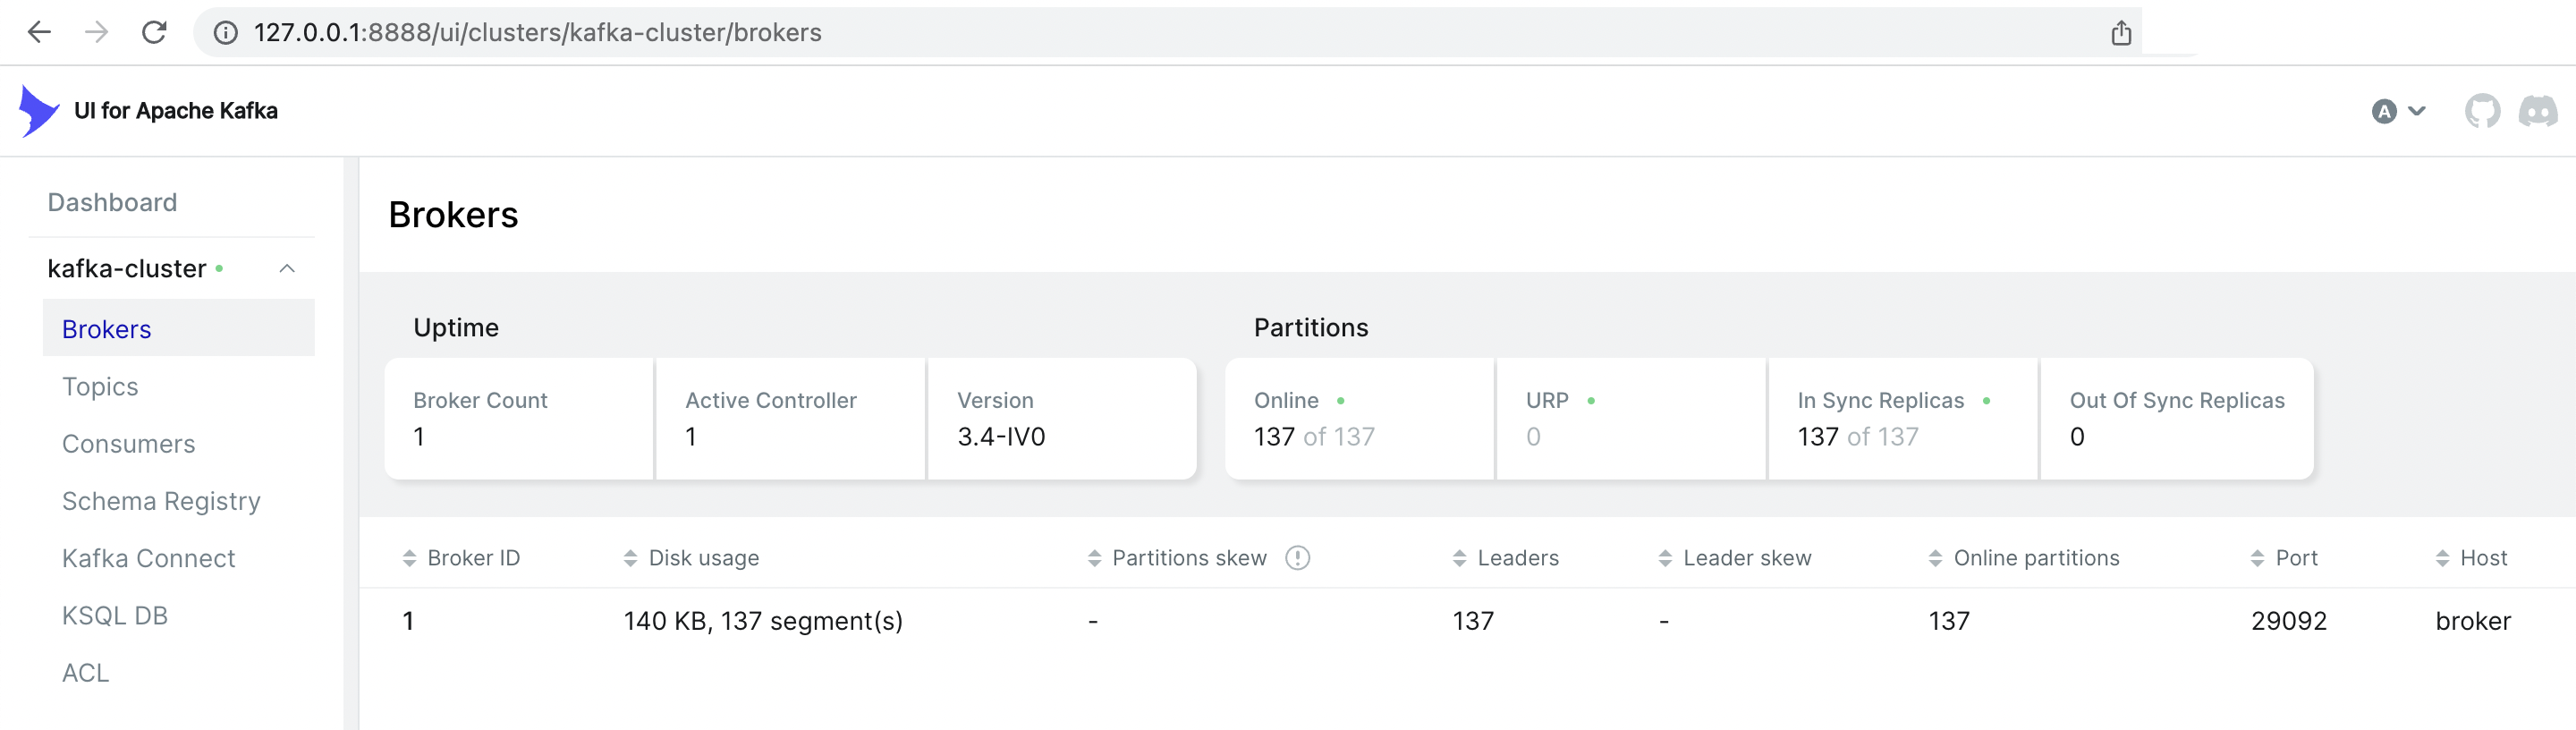Image resolution: width=2576 pixels, height=730 pixels.
Task: Click the browser address bar URL
Action: (538, 33)
